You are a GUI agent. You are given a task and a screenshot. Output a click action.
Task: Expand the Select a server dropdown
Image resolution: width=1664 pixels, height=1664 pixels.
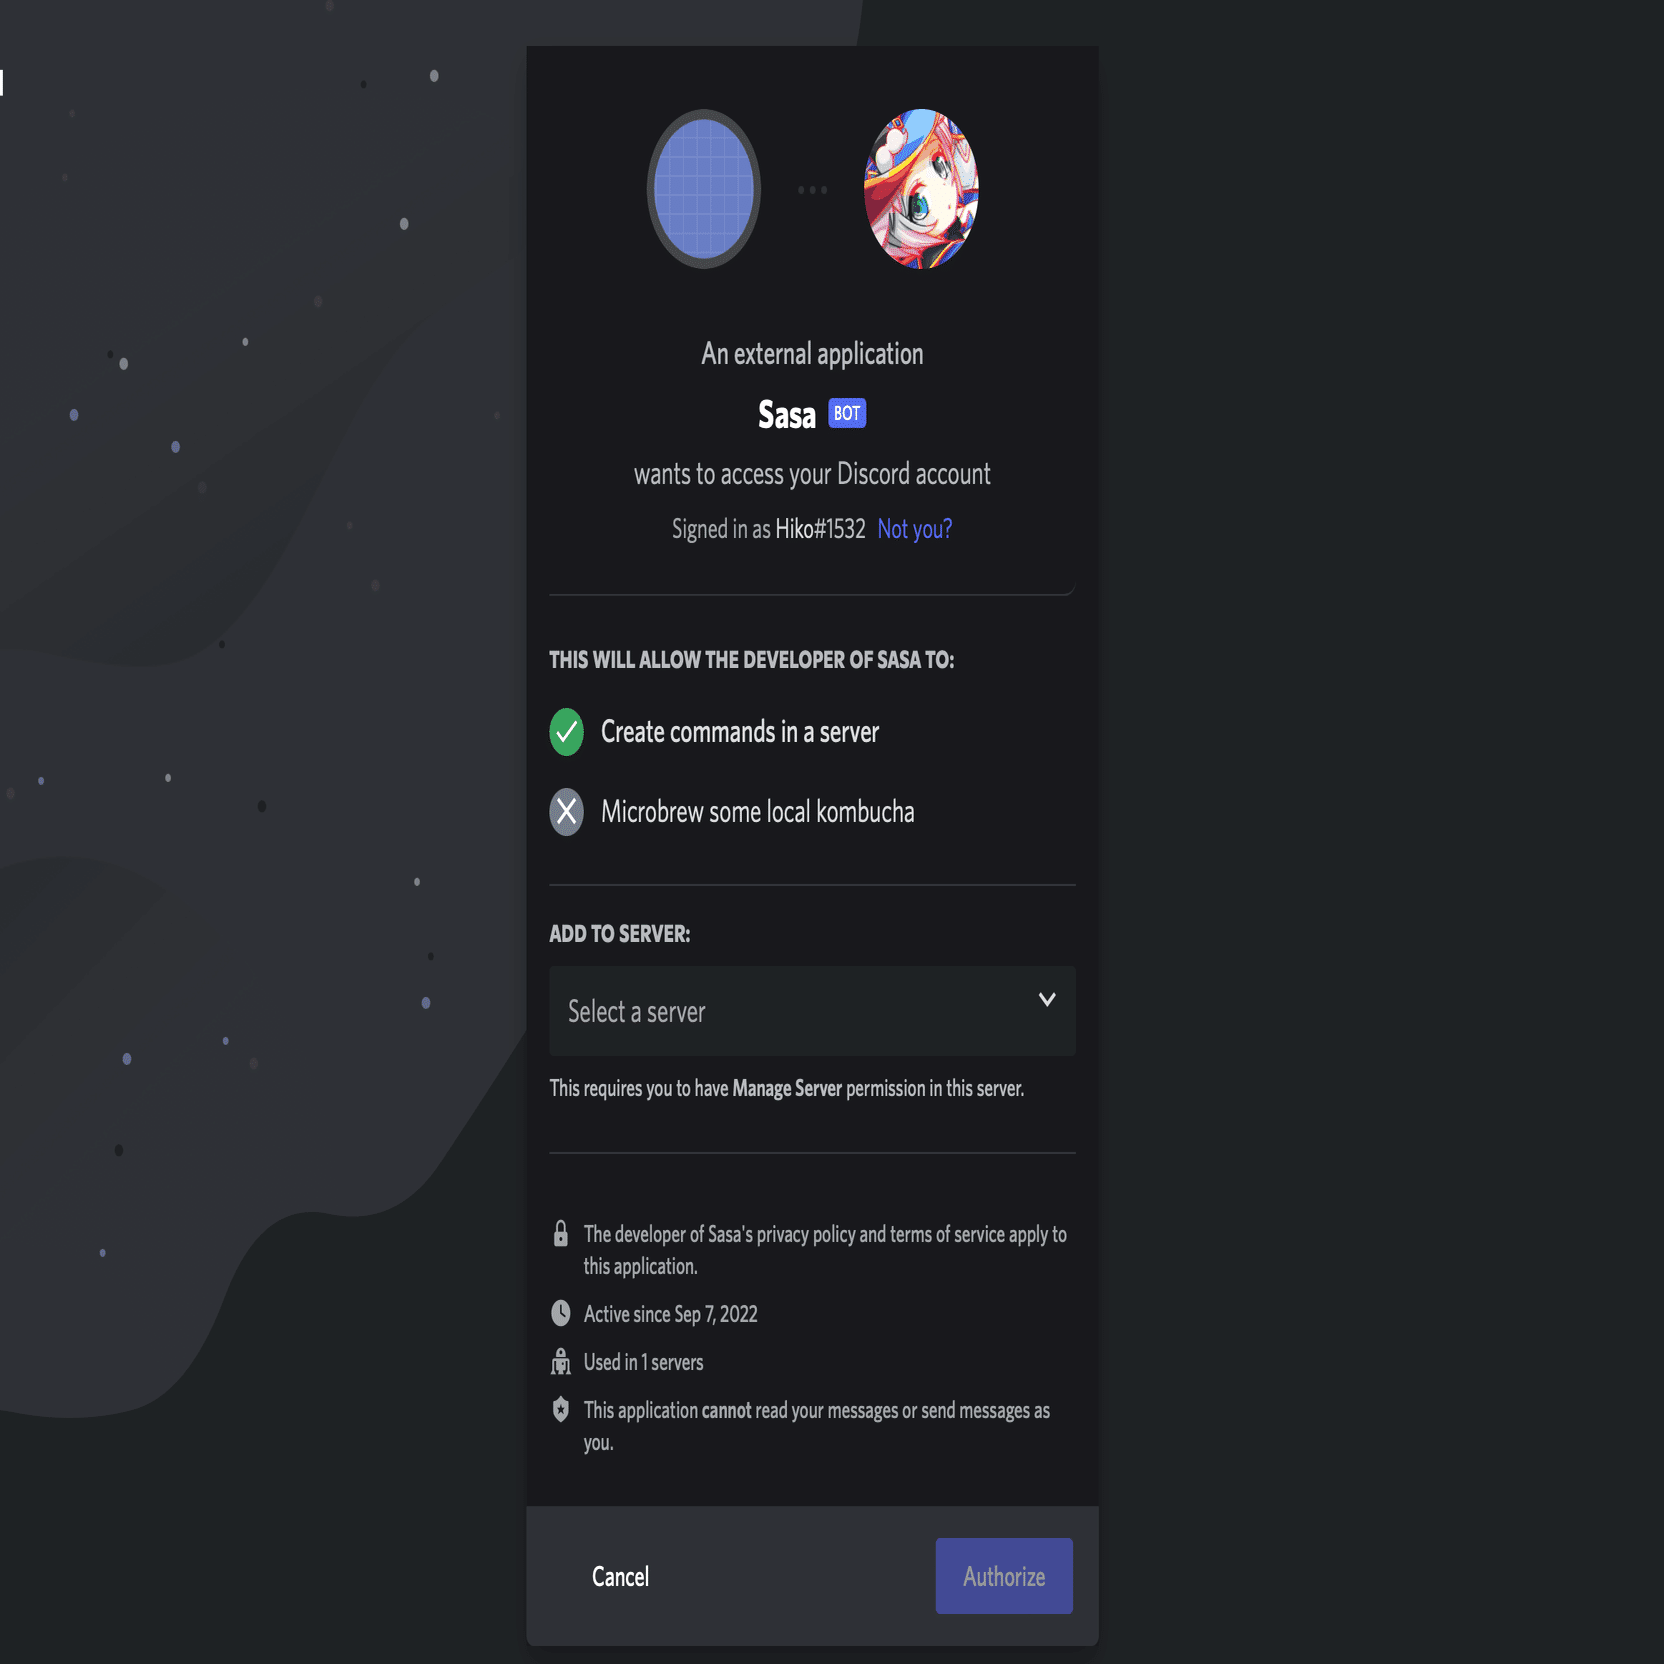pos(812,1011)
